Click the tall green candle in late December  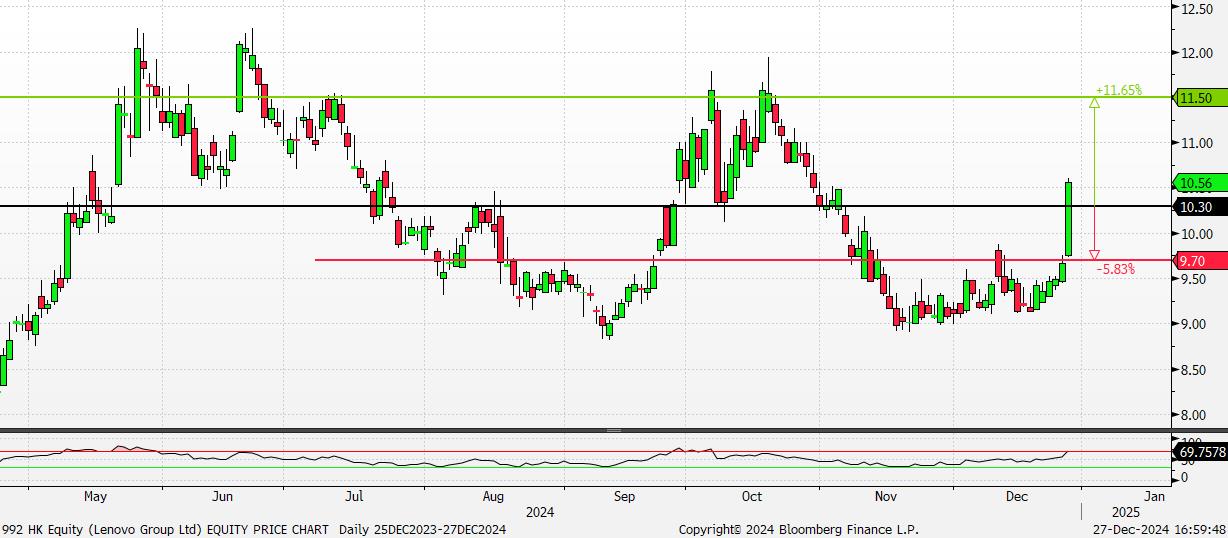(1069, 218)
